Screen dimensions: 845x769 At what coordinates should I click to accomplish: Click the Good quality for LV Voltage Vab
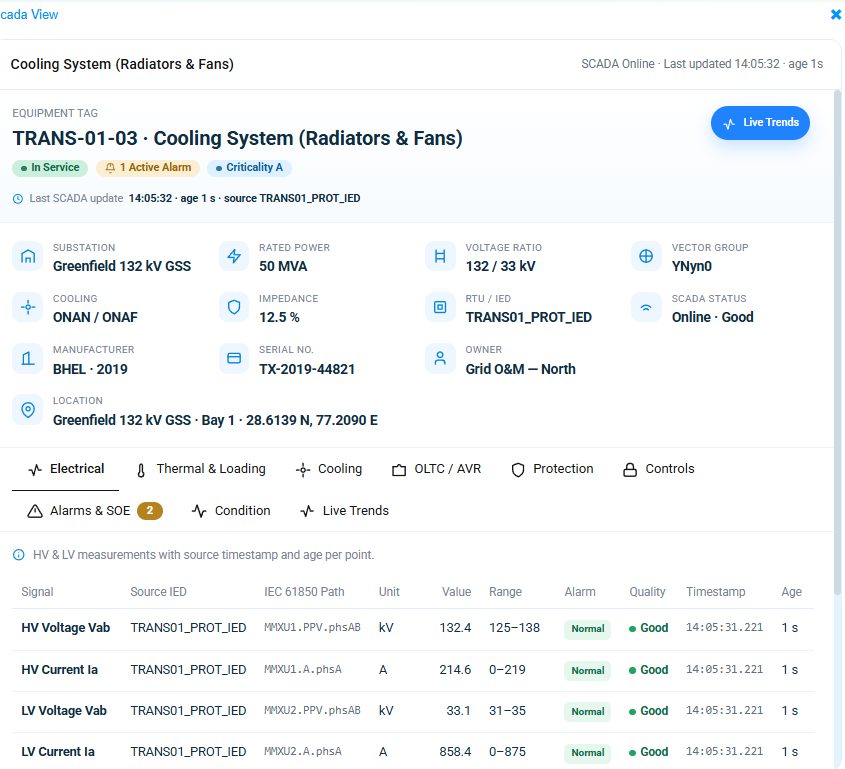click(648, 711)
